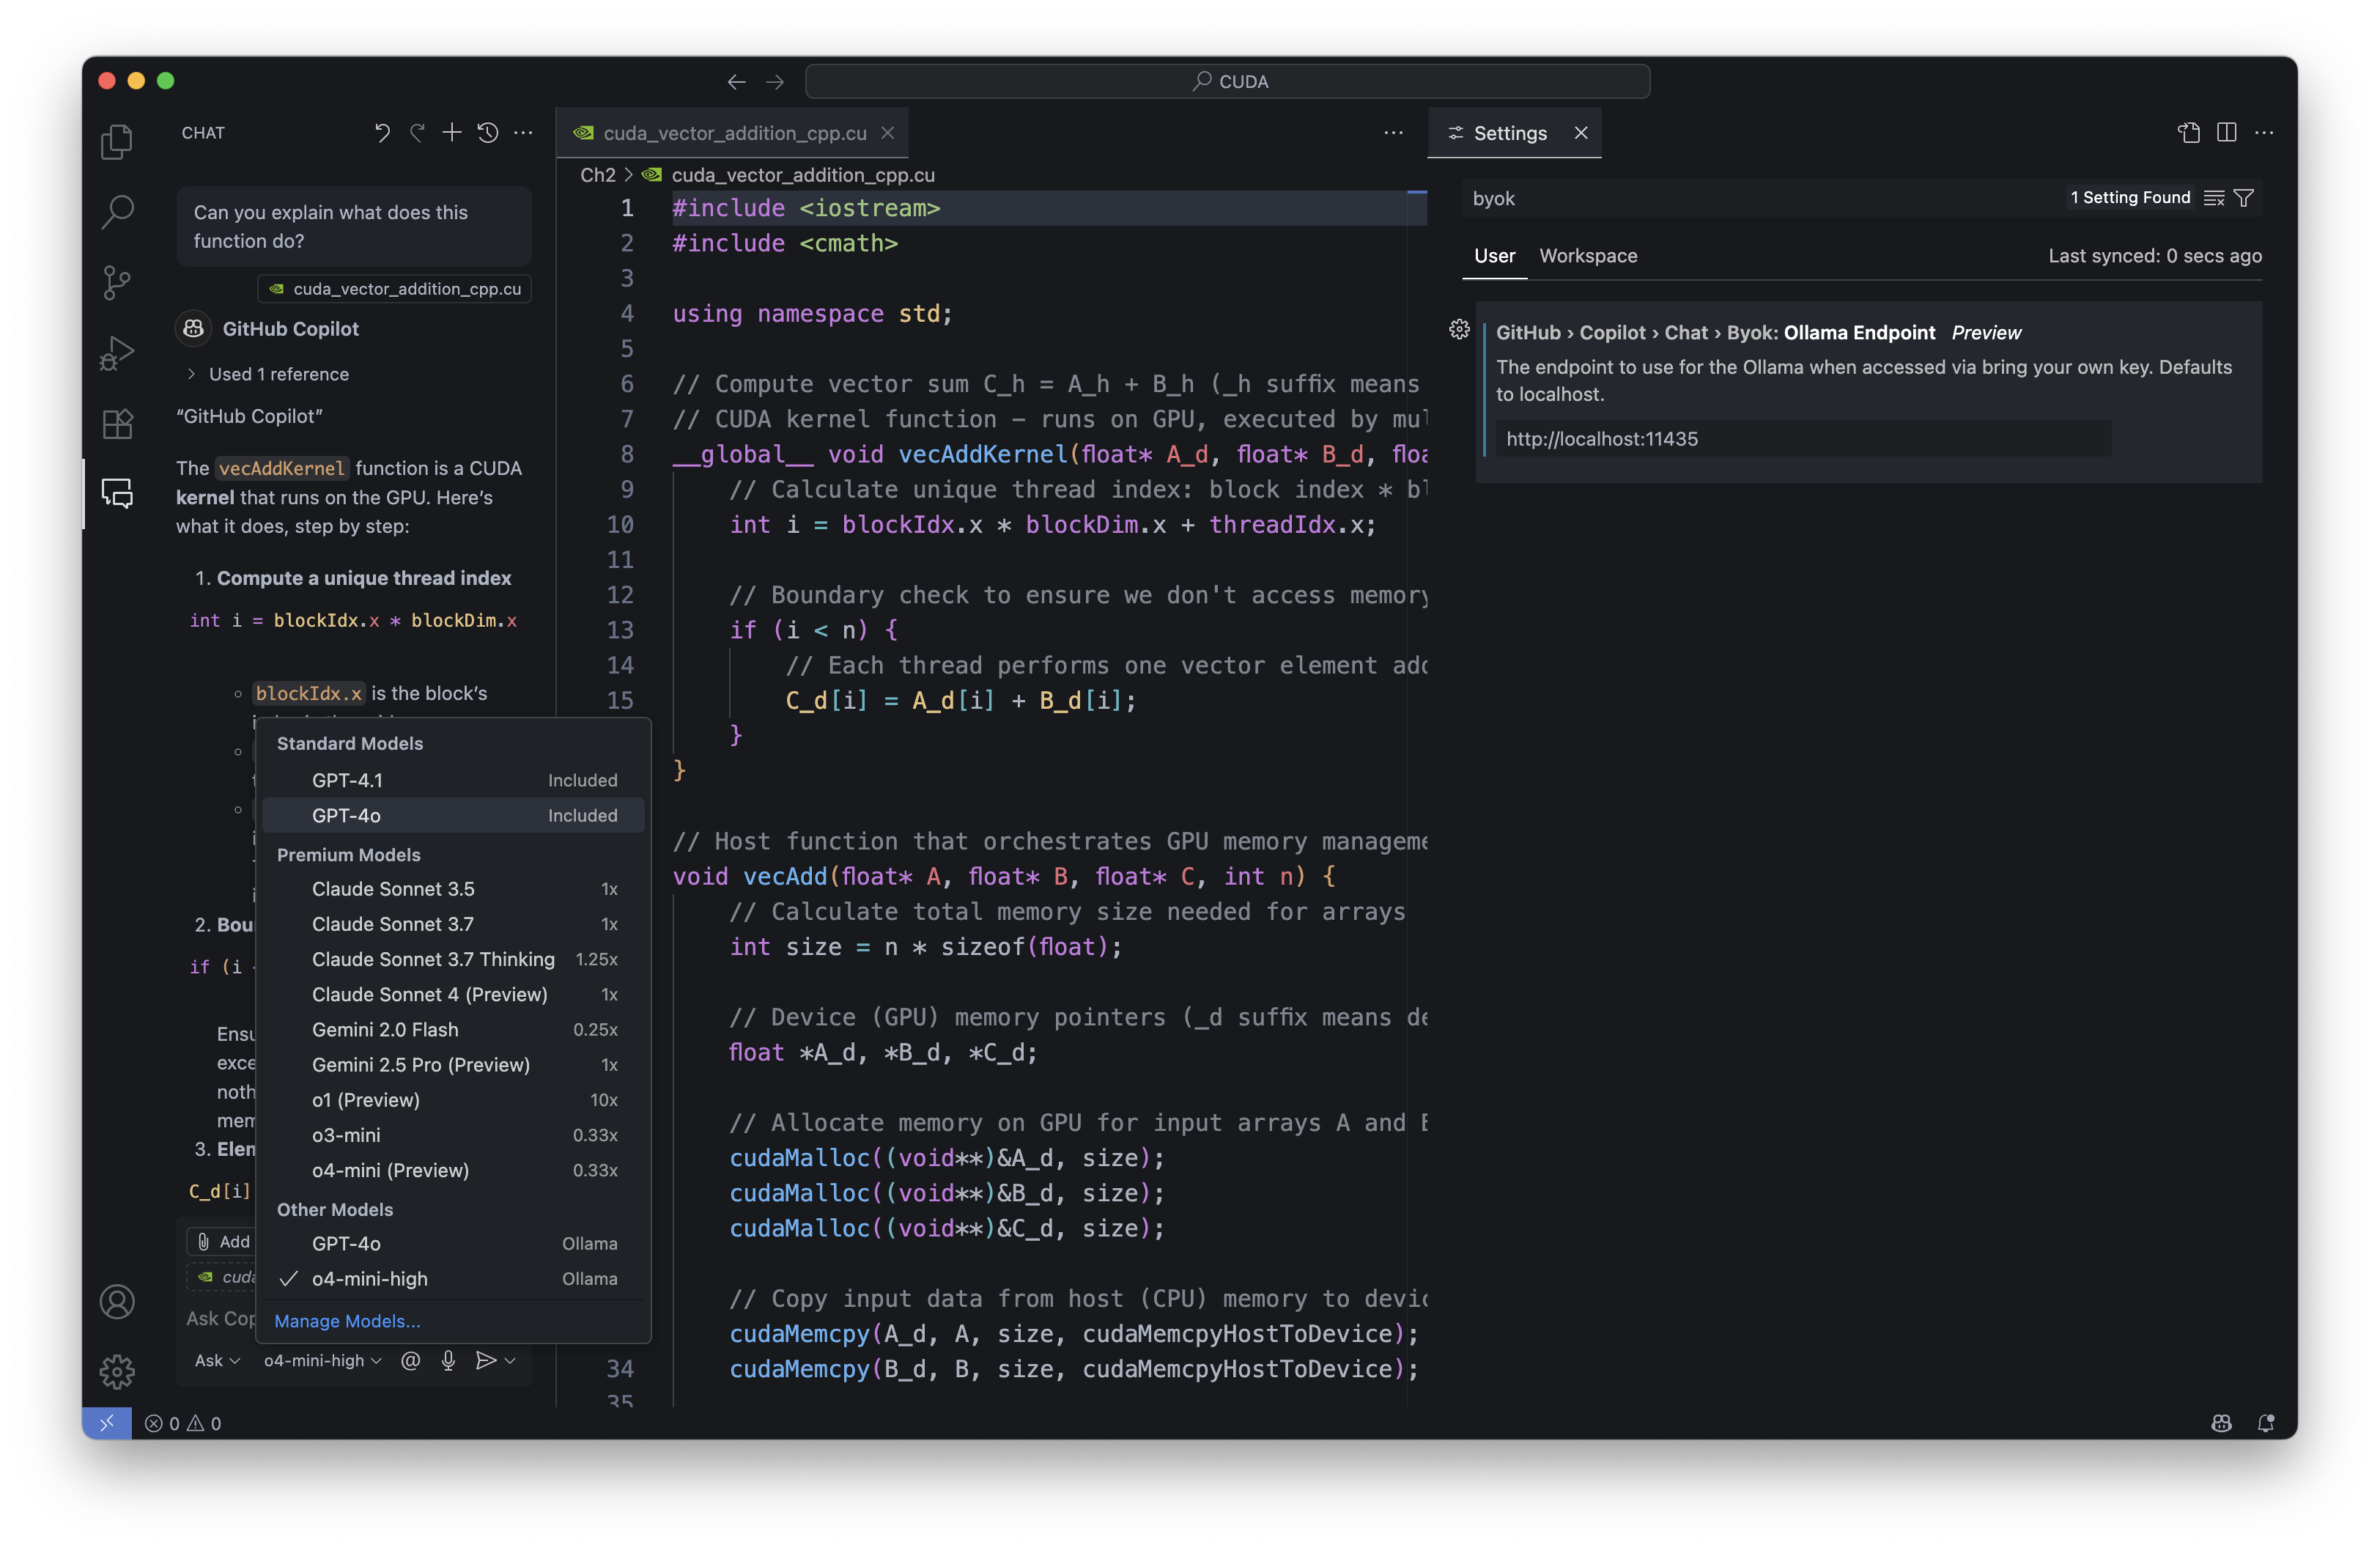Open the Ollama Endpoint setting gear menu
Image resolution: width=2380 pixels, height=1548 pixels.
1459,330
